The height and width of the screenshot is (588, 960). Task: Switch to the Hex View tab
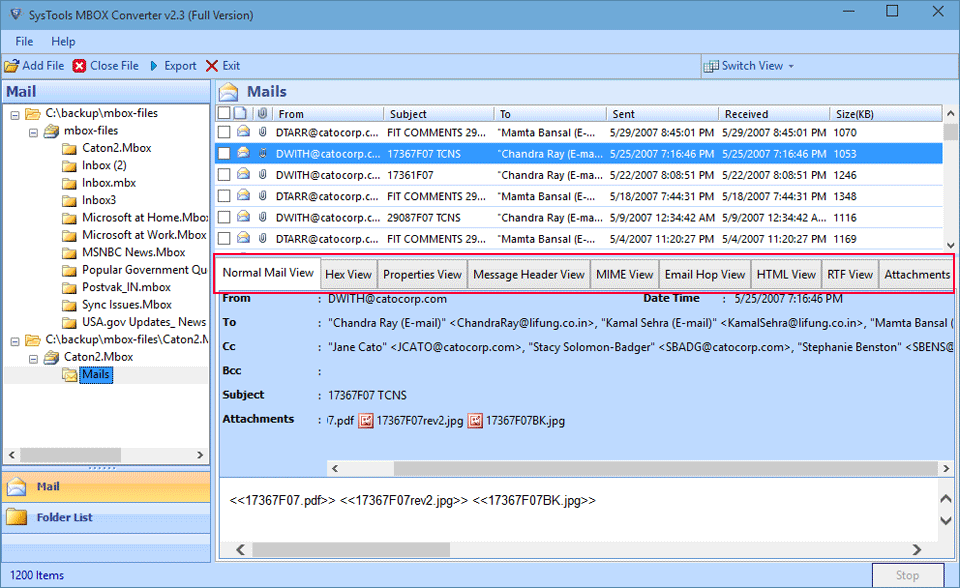tap(348, 274)
